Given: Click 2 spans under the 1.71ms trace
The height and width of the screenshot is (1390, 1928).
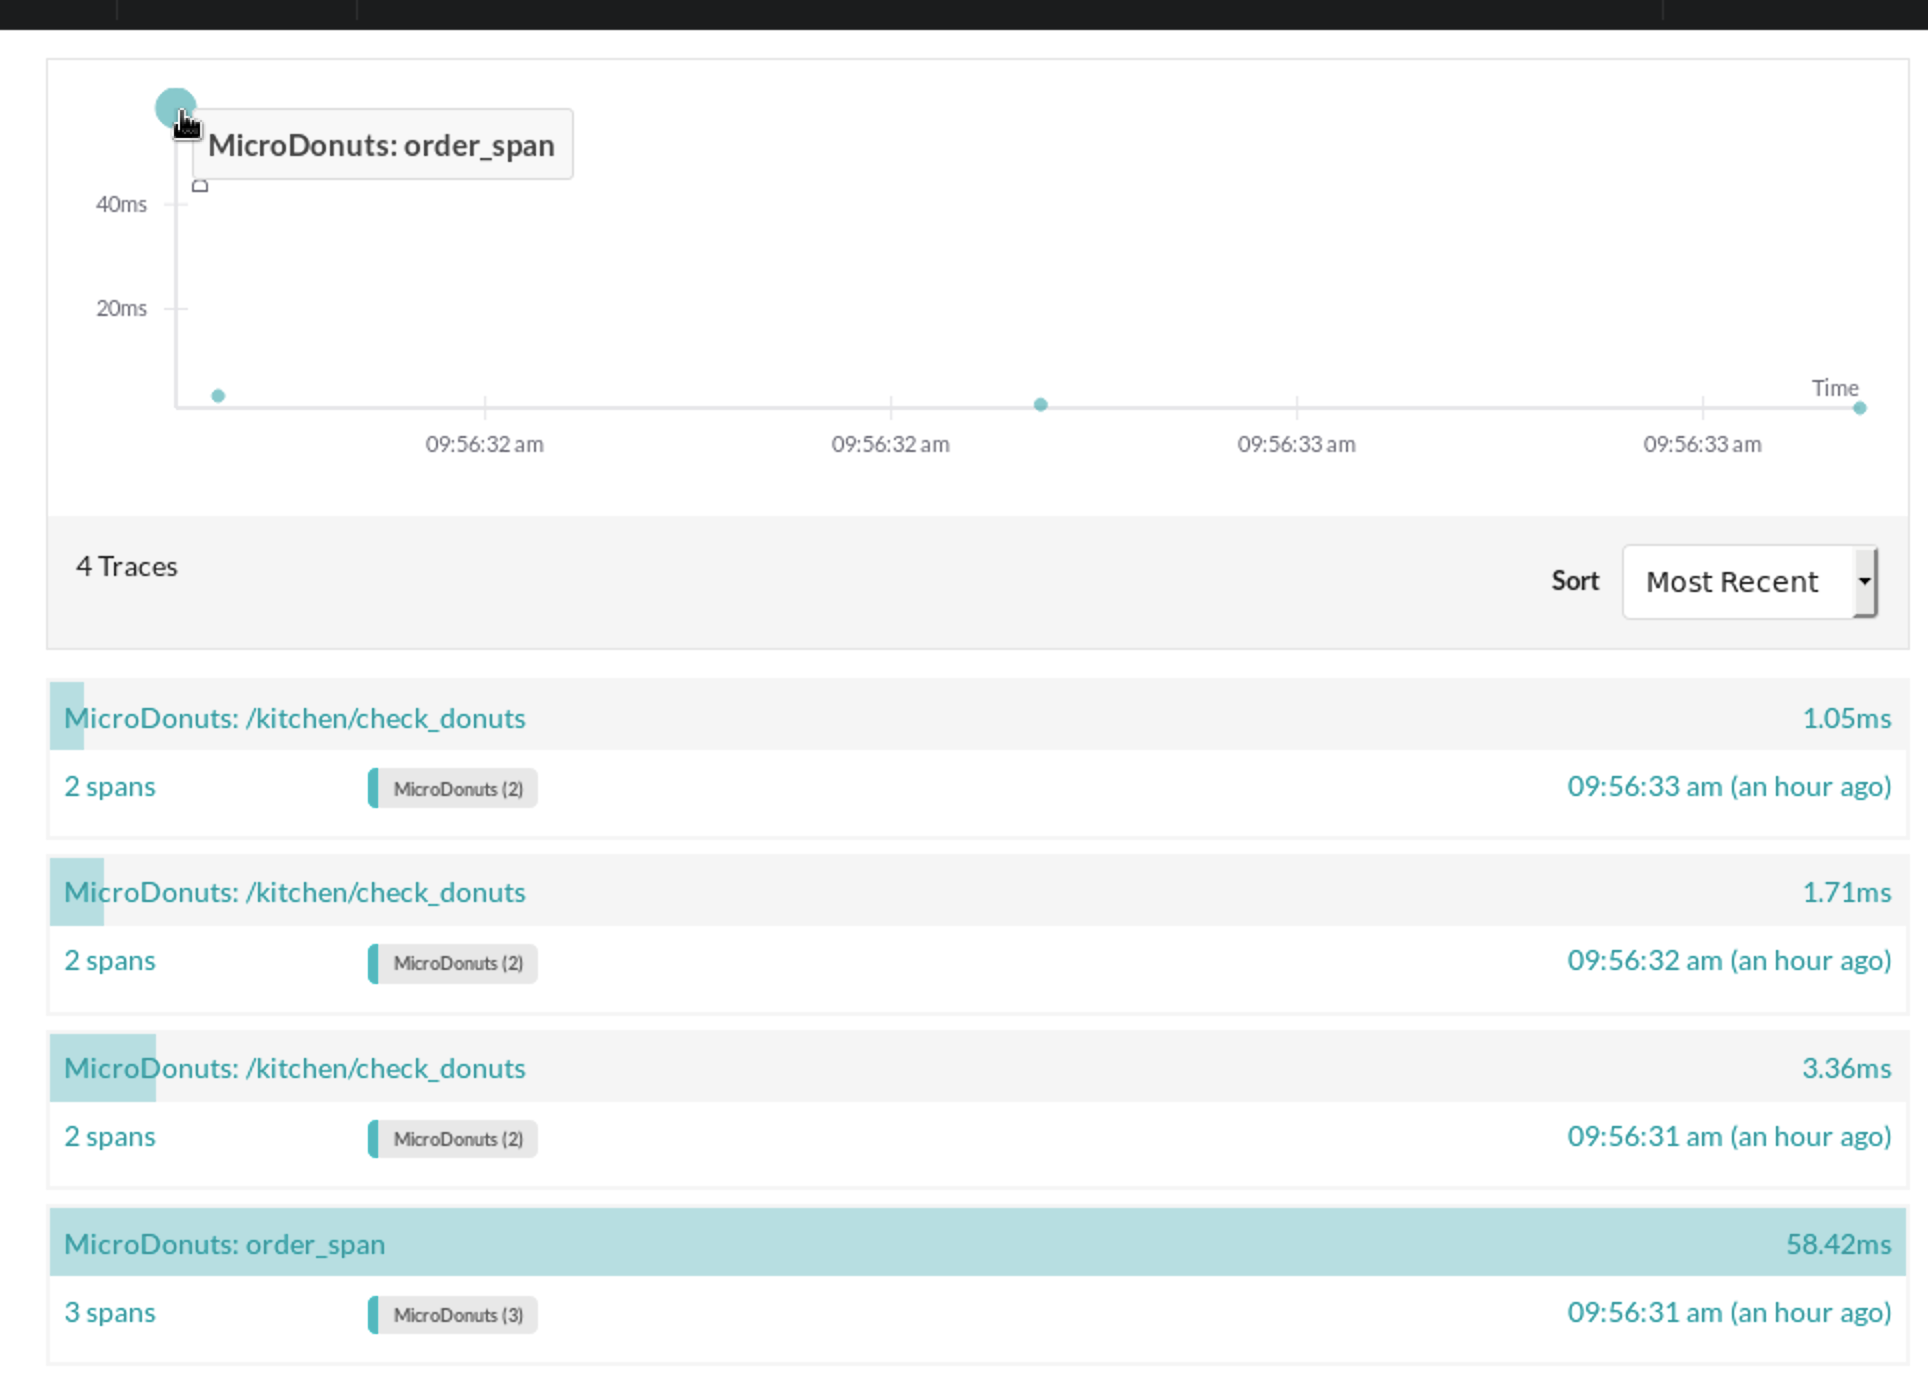Looking at the screenshot, I should [x=110, y=960].
